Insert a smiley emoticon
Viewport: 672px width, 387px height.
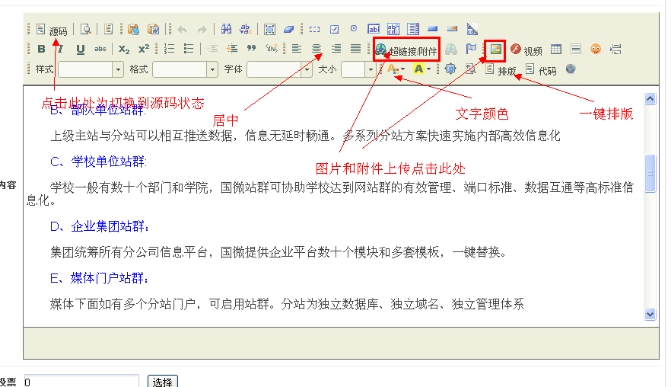pyautogui.click(x=595, y=49)
